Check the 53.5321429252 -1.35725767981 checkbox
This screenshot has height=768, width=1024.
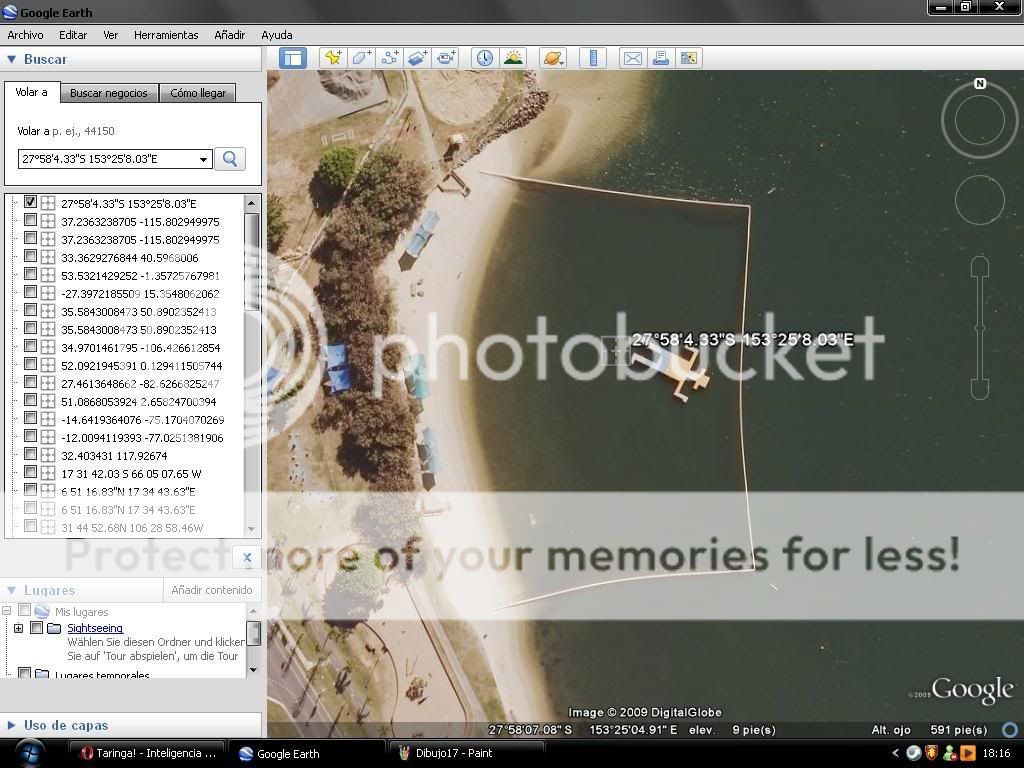pos(30,274)
